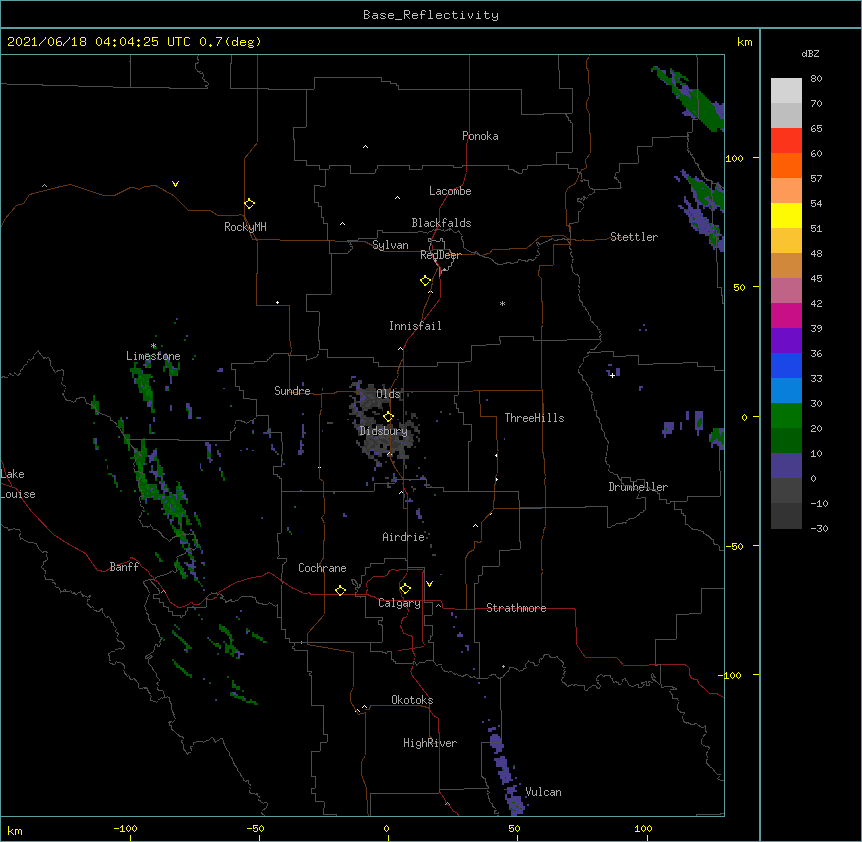Select the Didsbury town label
The width and height of the screenshot is (862, 842).
(x=383, y=431)
